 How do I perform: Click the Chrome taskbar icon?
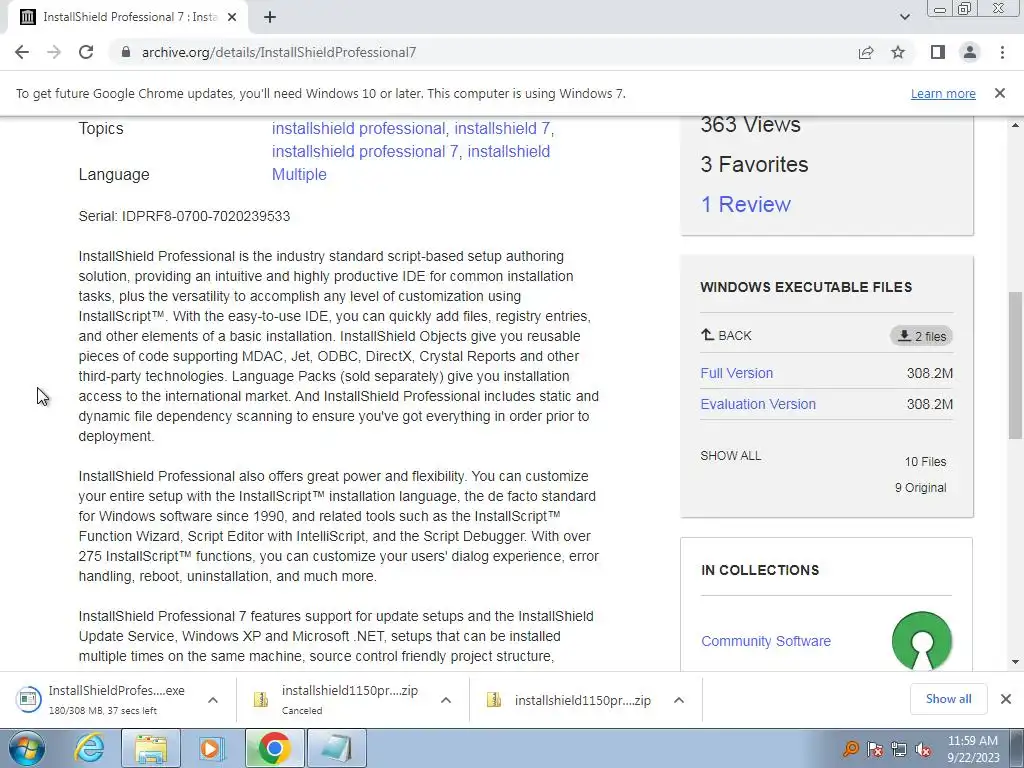coord(274,748)
